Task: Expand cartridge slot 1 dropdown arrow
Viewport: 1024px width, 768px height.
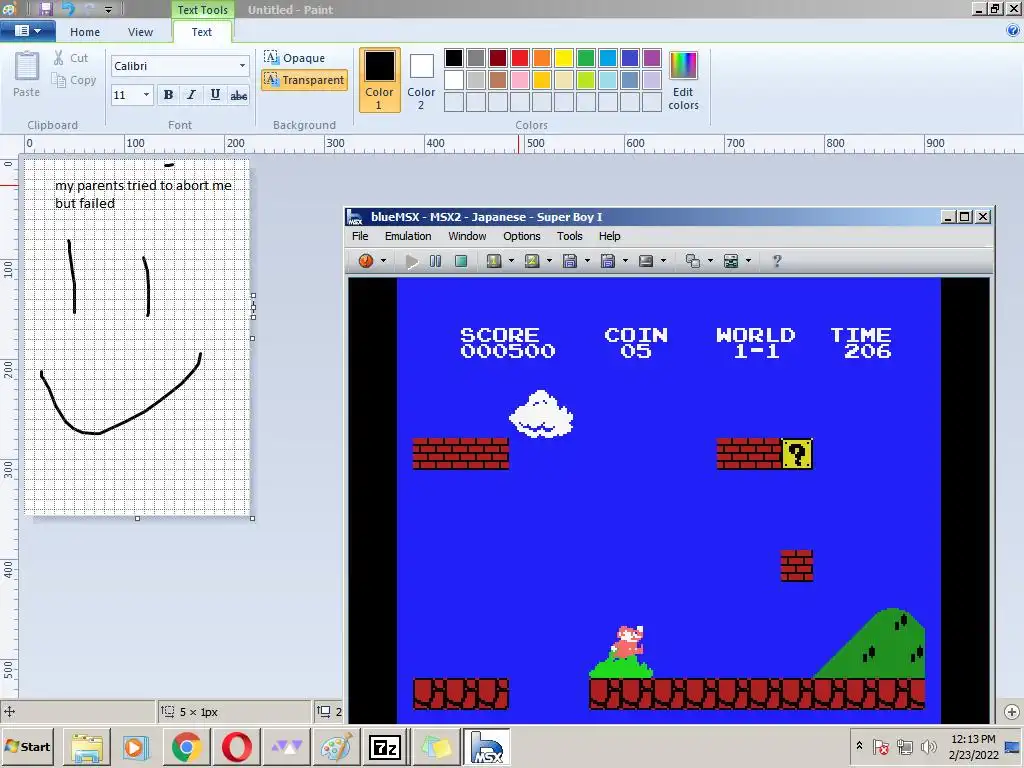Action: (x=511, y=261)
